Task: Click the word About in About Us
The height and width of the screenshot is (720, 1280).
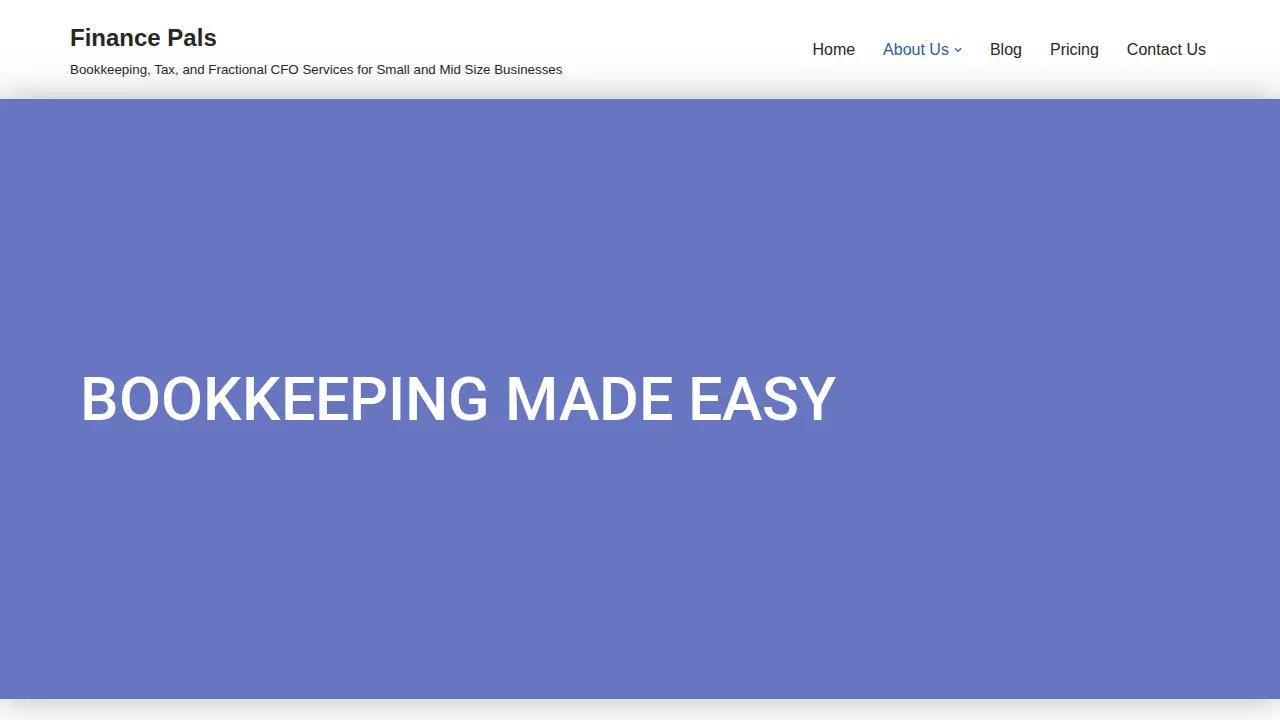Action: tap(904, 49)
